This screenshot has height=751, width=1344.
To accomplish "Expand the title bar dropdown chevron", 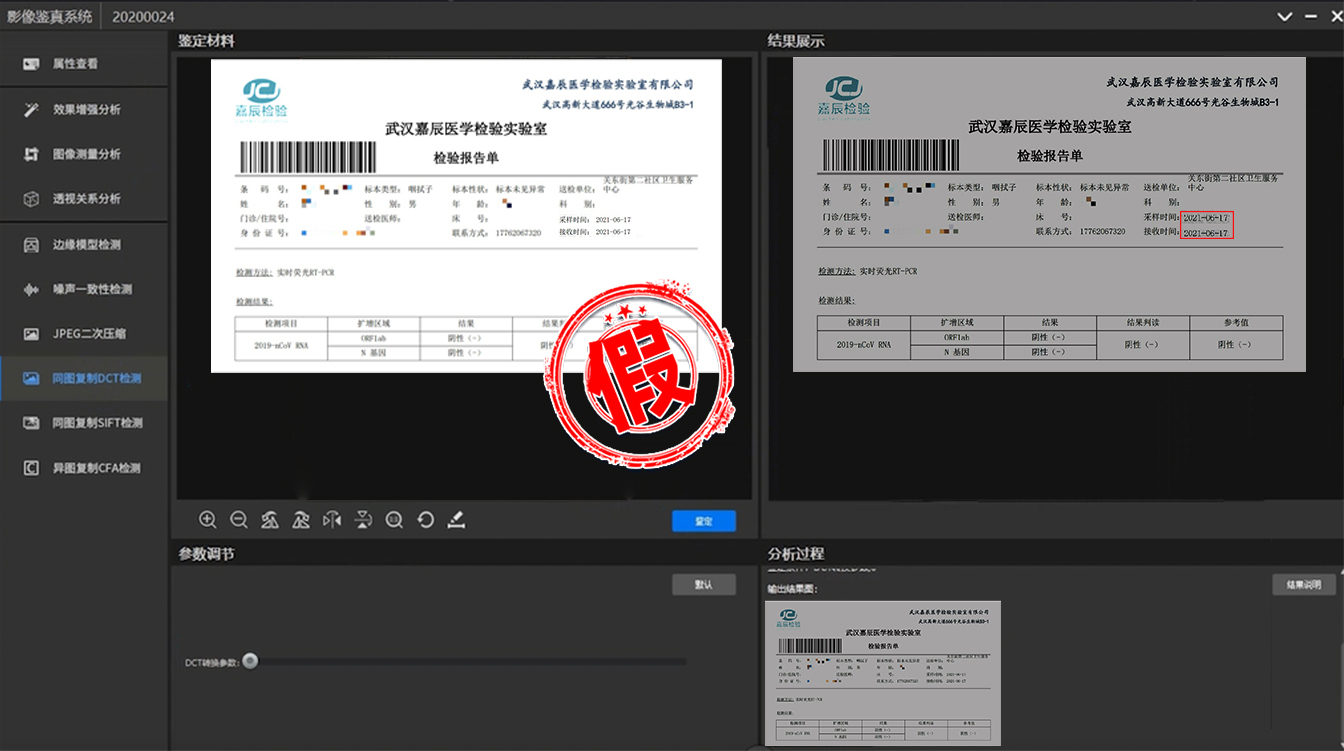I will click(x=1285, y=16).
